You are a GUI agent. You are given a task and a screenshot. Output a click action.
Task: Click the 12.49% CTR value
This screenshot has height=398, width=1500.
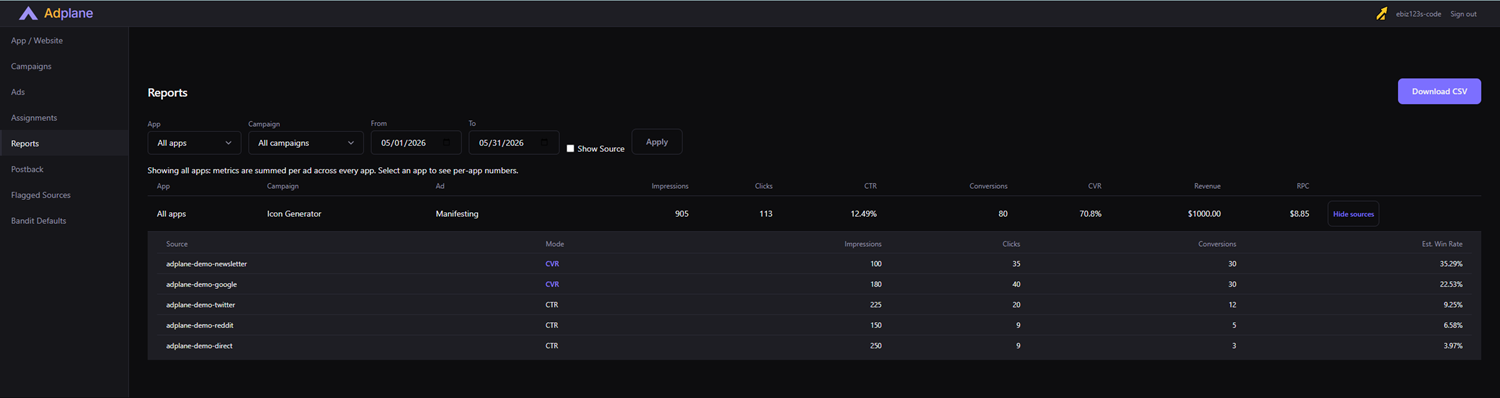pyautogui.click(x=864, y=214)
